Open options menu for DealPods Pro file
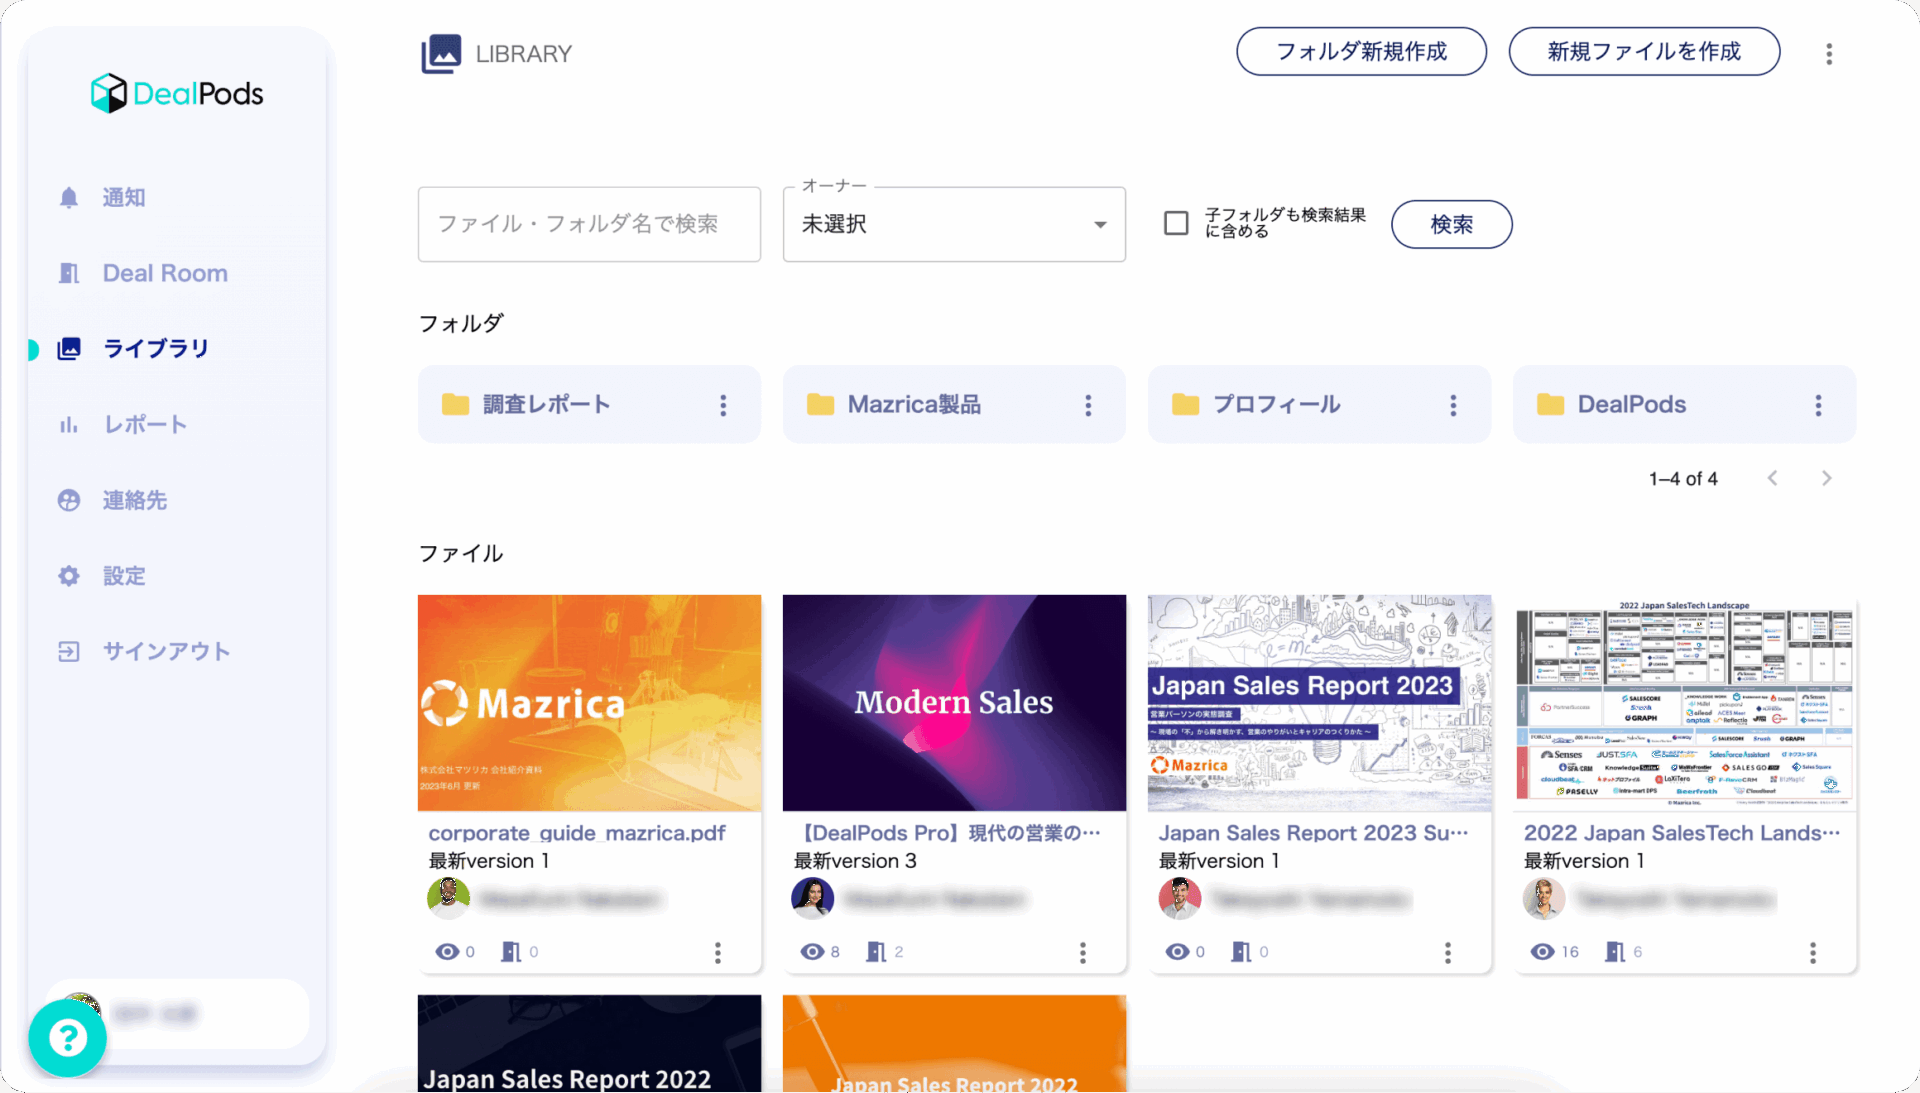Image resolution: width=1920 pixels, height=1093 pixels. [1082, 952]
